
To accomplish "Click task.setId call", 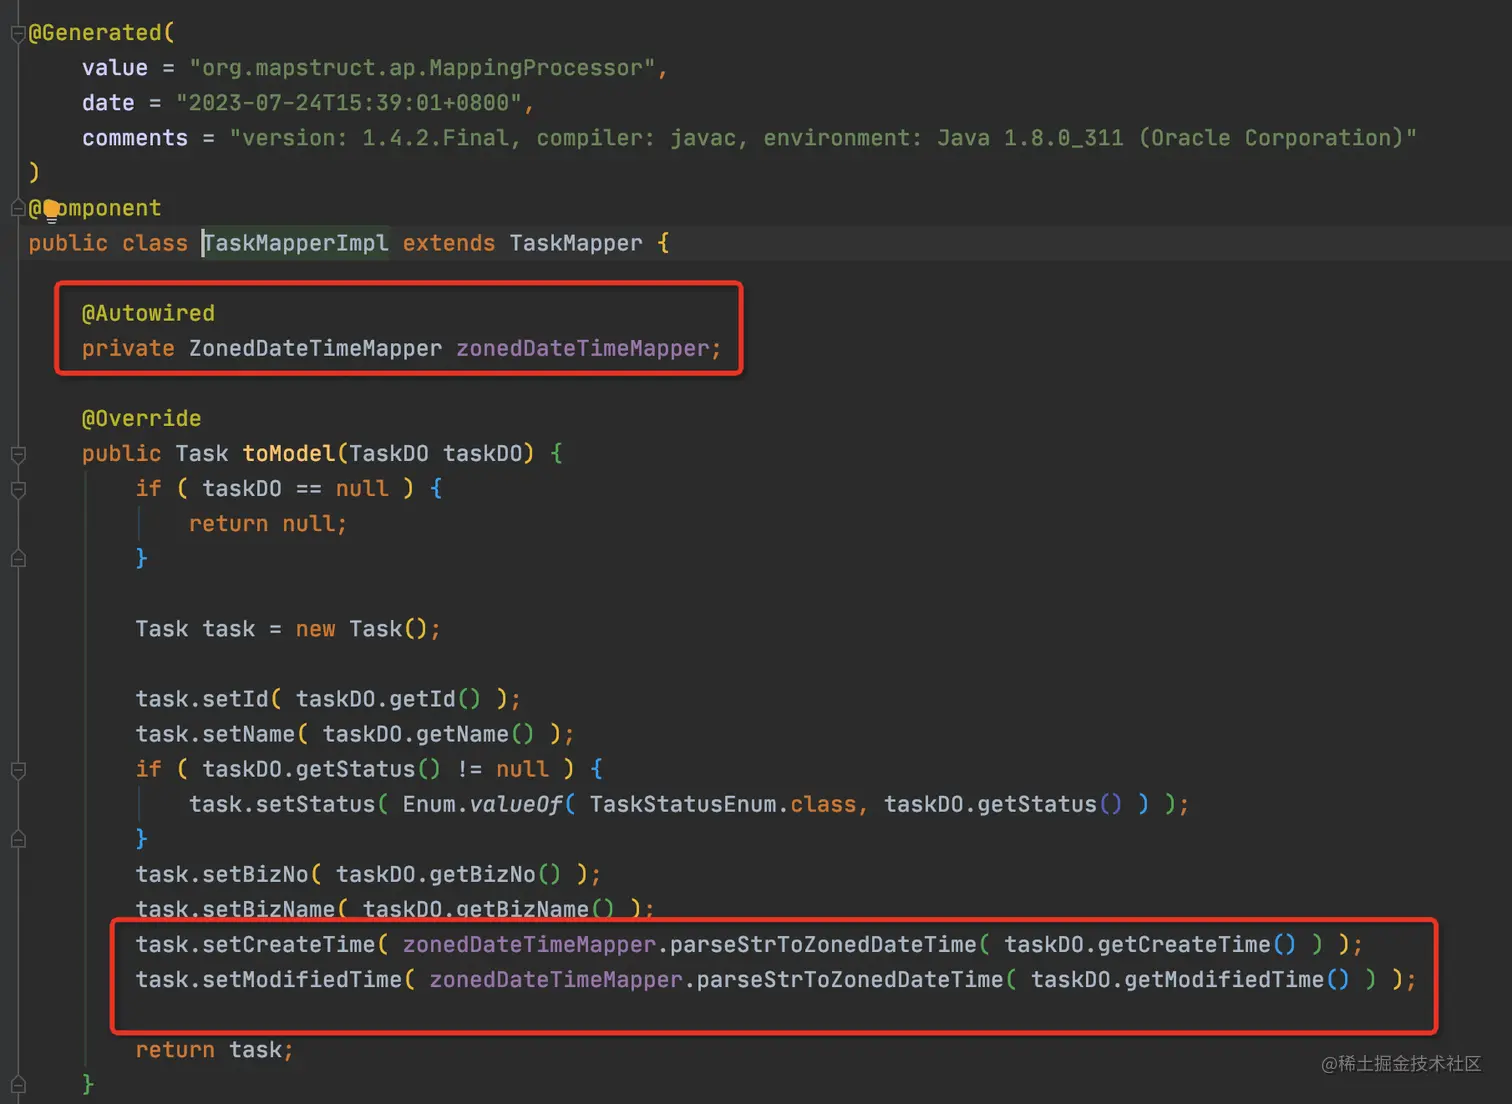I will (x=202, y=699).
